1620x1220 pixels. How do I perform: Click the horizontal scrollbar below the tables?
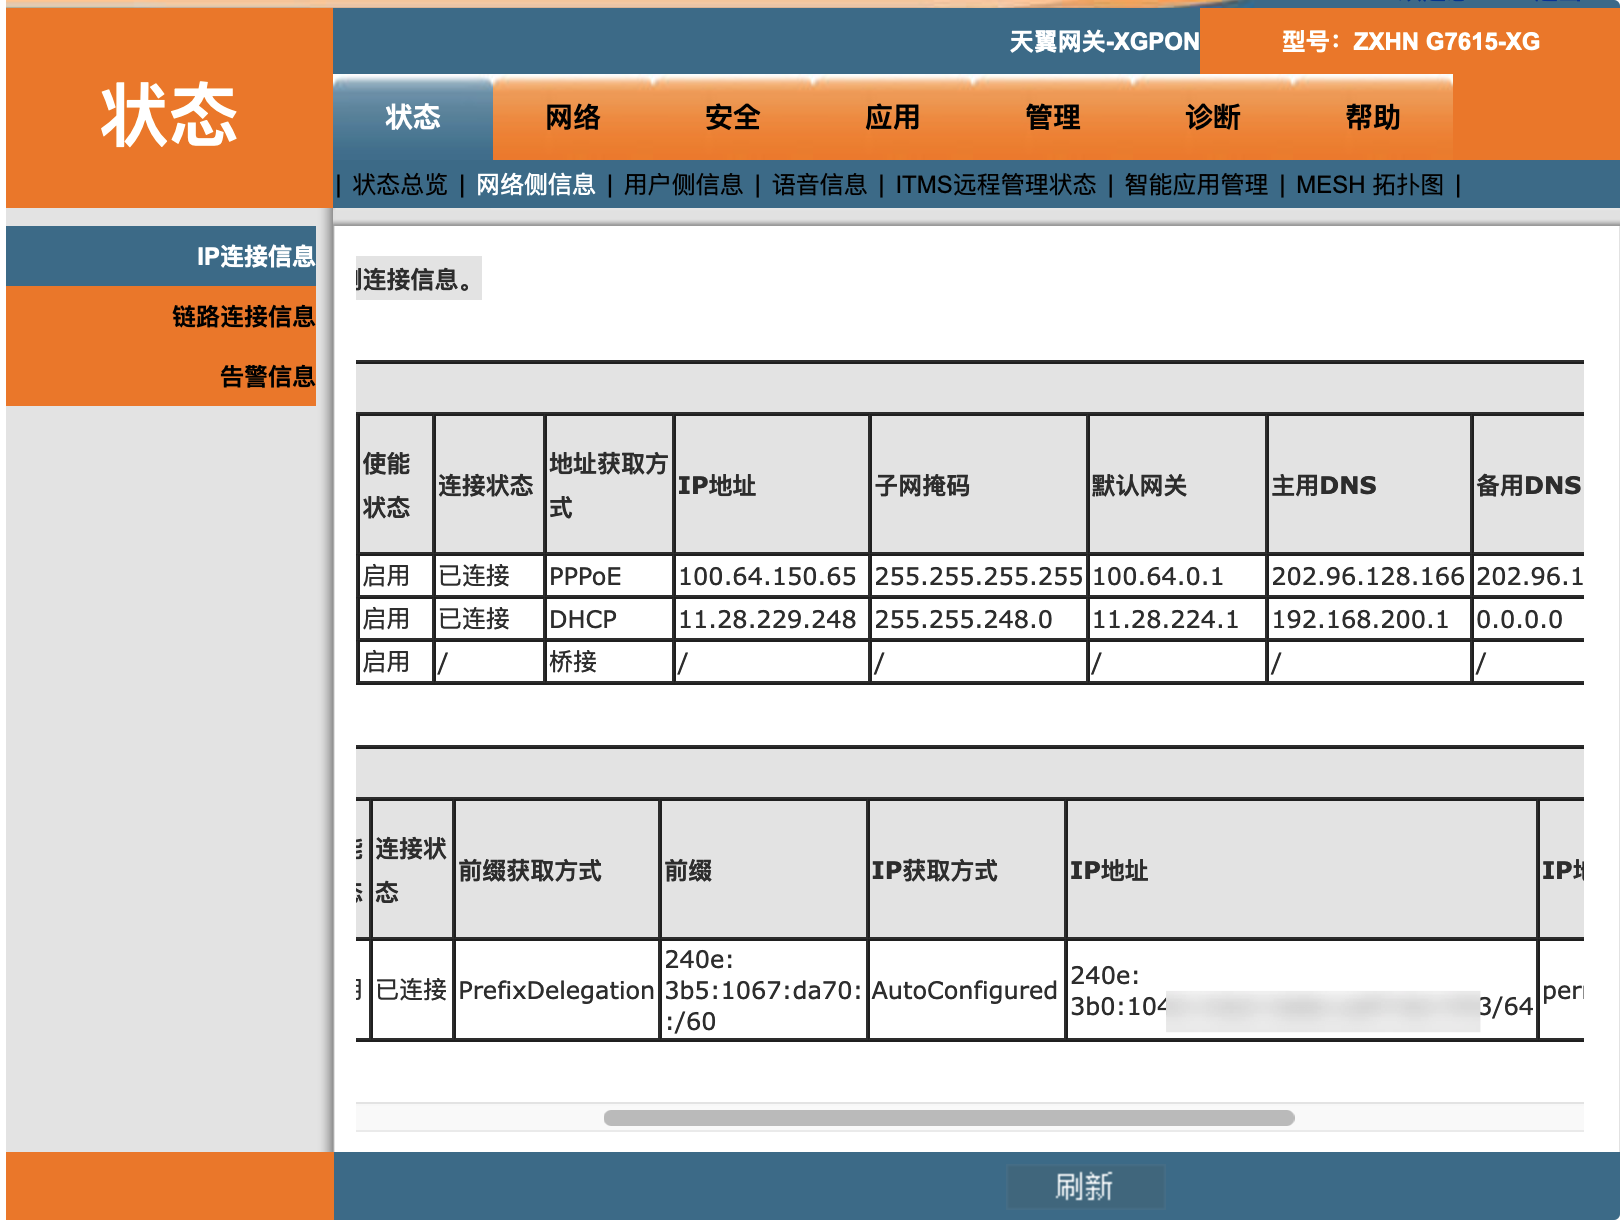949,1118
